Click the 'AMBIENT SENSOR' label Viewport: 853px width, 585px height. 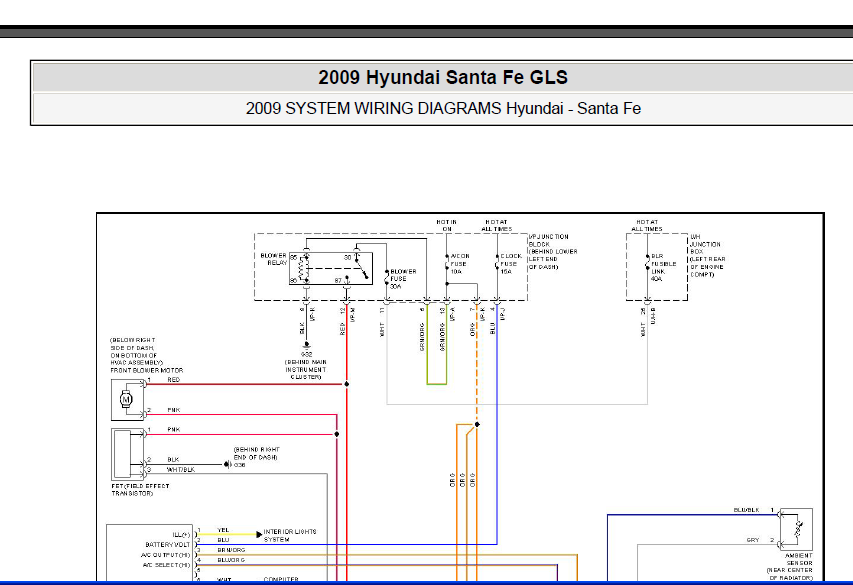pyautogui.click(x=799, y=559)
